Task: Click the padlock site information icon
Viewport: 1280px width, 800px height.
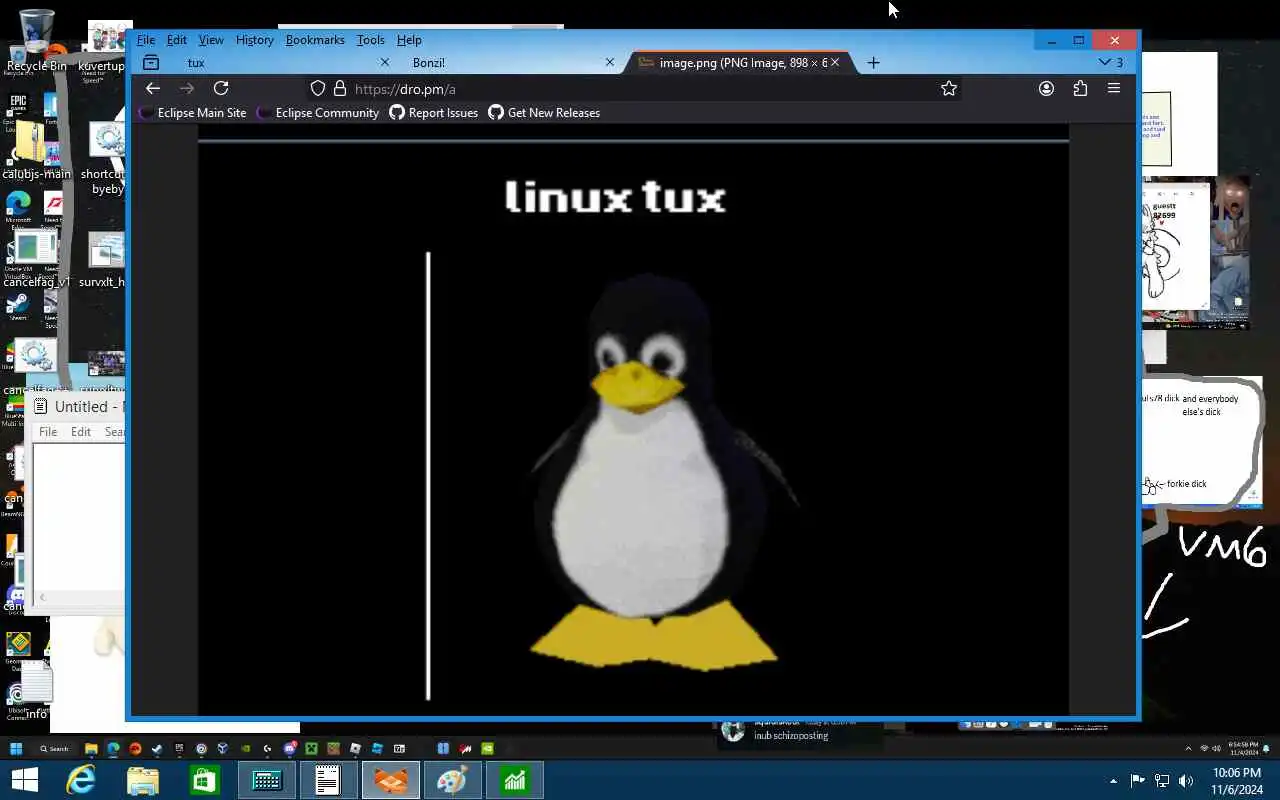Action: pyautogui.click(x=339, y=88)
